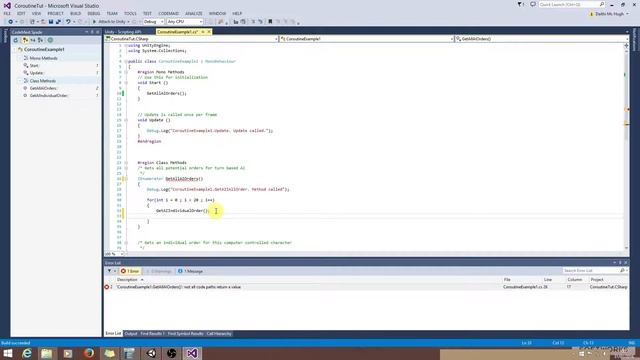Open the CODEMAID menu
The height and width of the screenshot is (360, 640).
[168, 13]
